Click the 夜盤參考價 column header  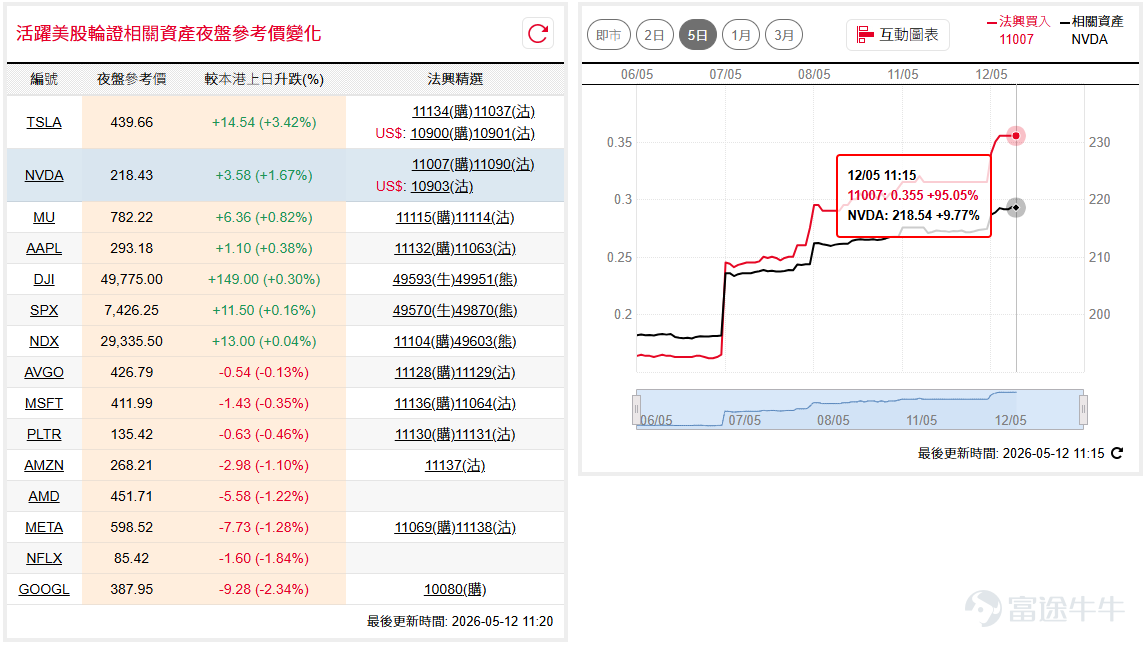tap(131, 79)
